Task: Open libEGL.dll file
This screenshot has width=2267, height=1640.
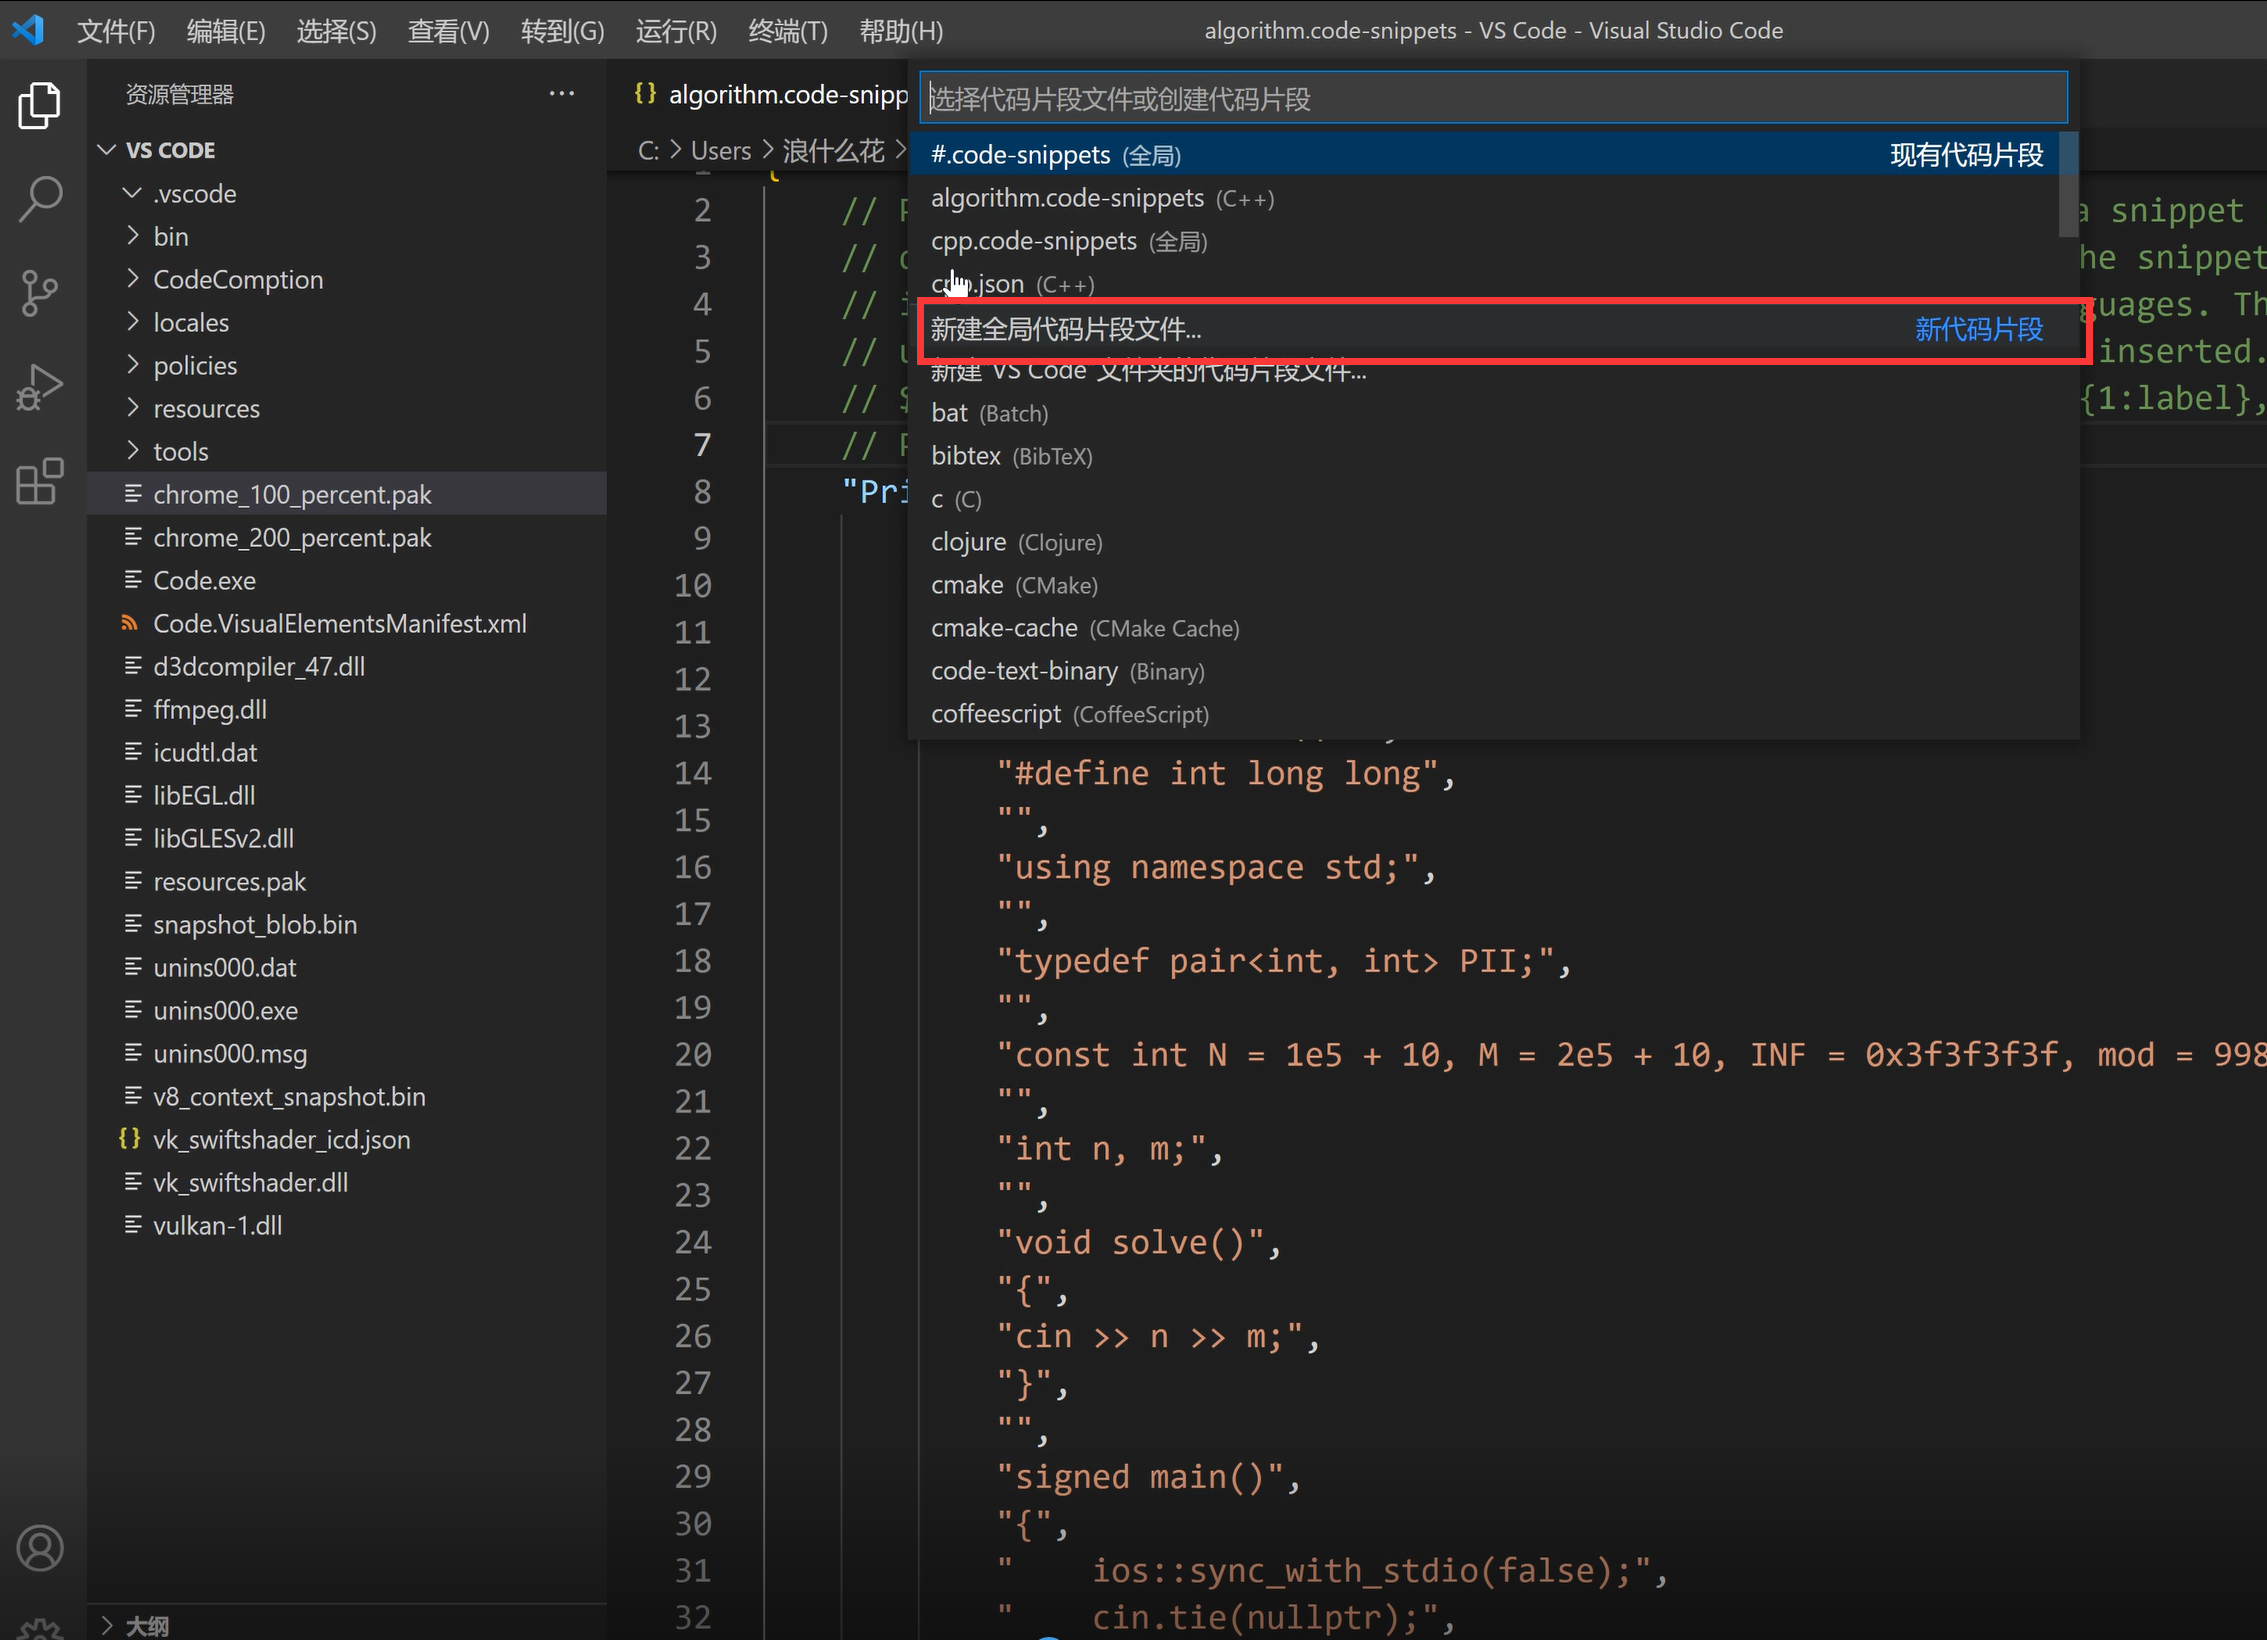Action: 347,795
